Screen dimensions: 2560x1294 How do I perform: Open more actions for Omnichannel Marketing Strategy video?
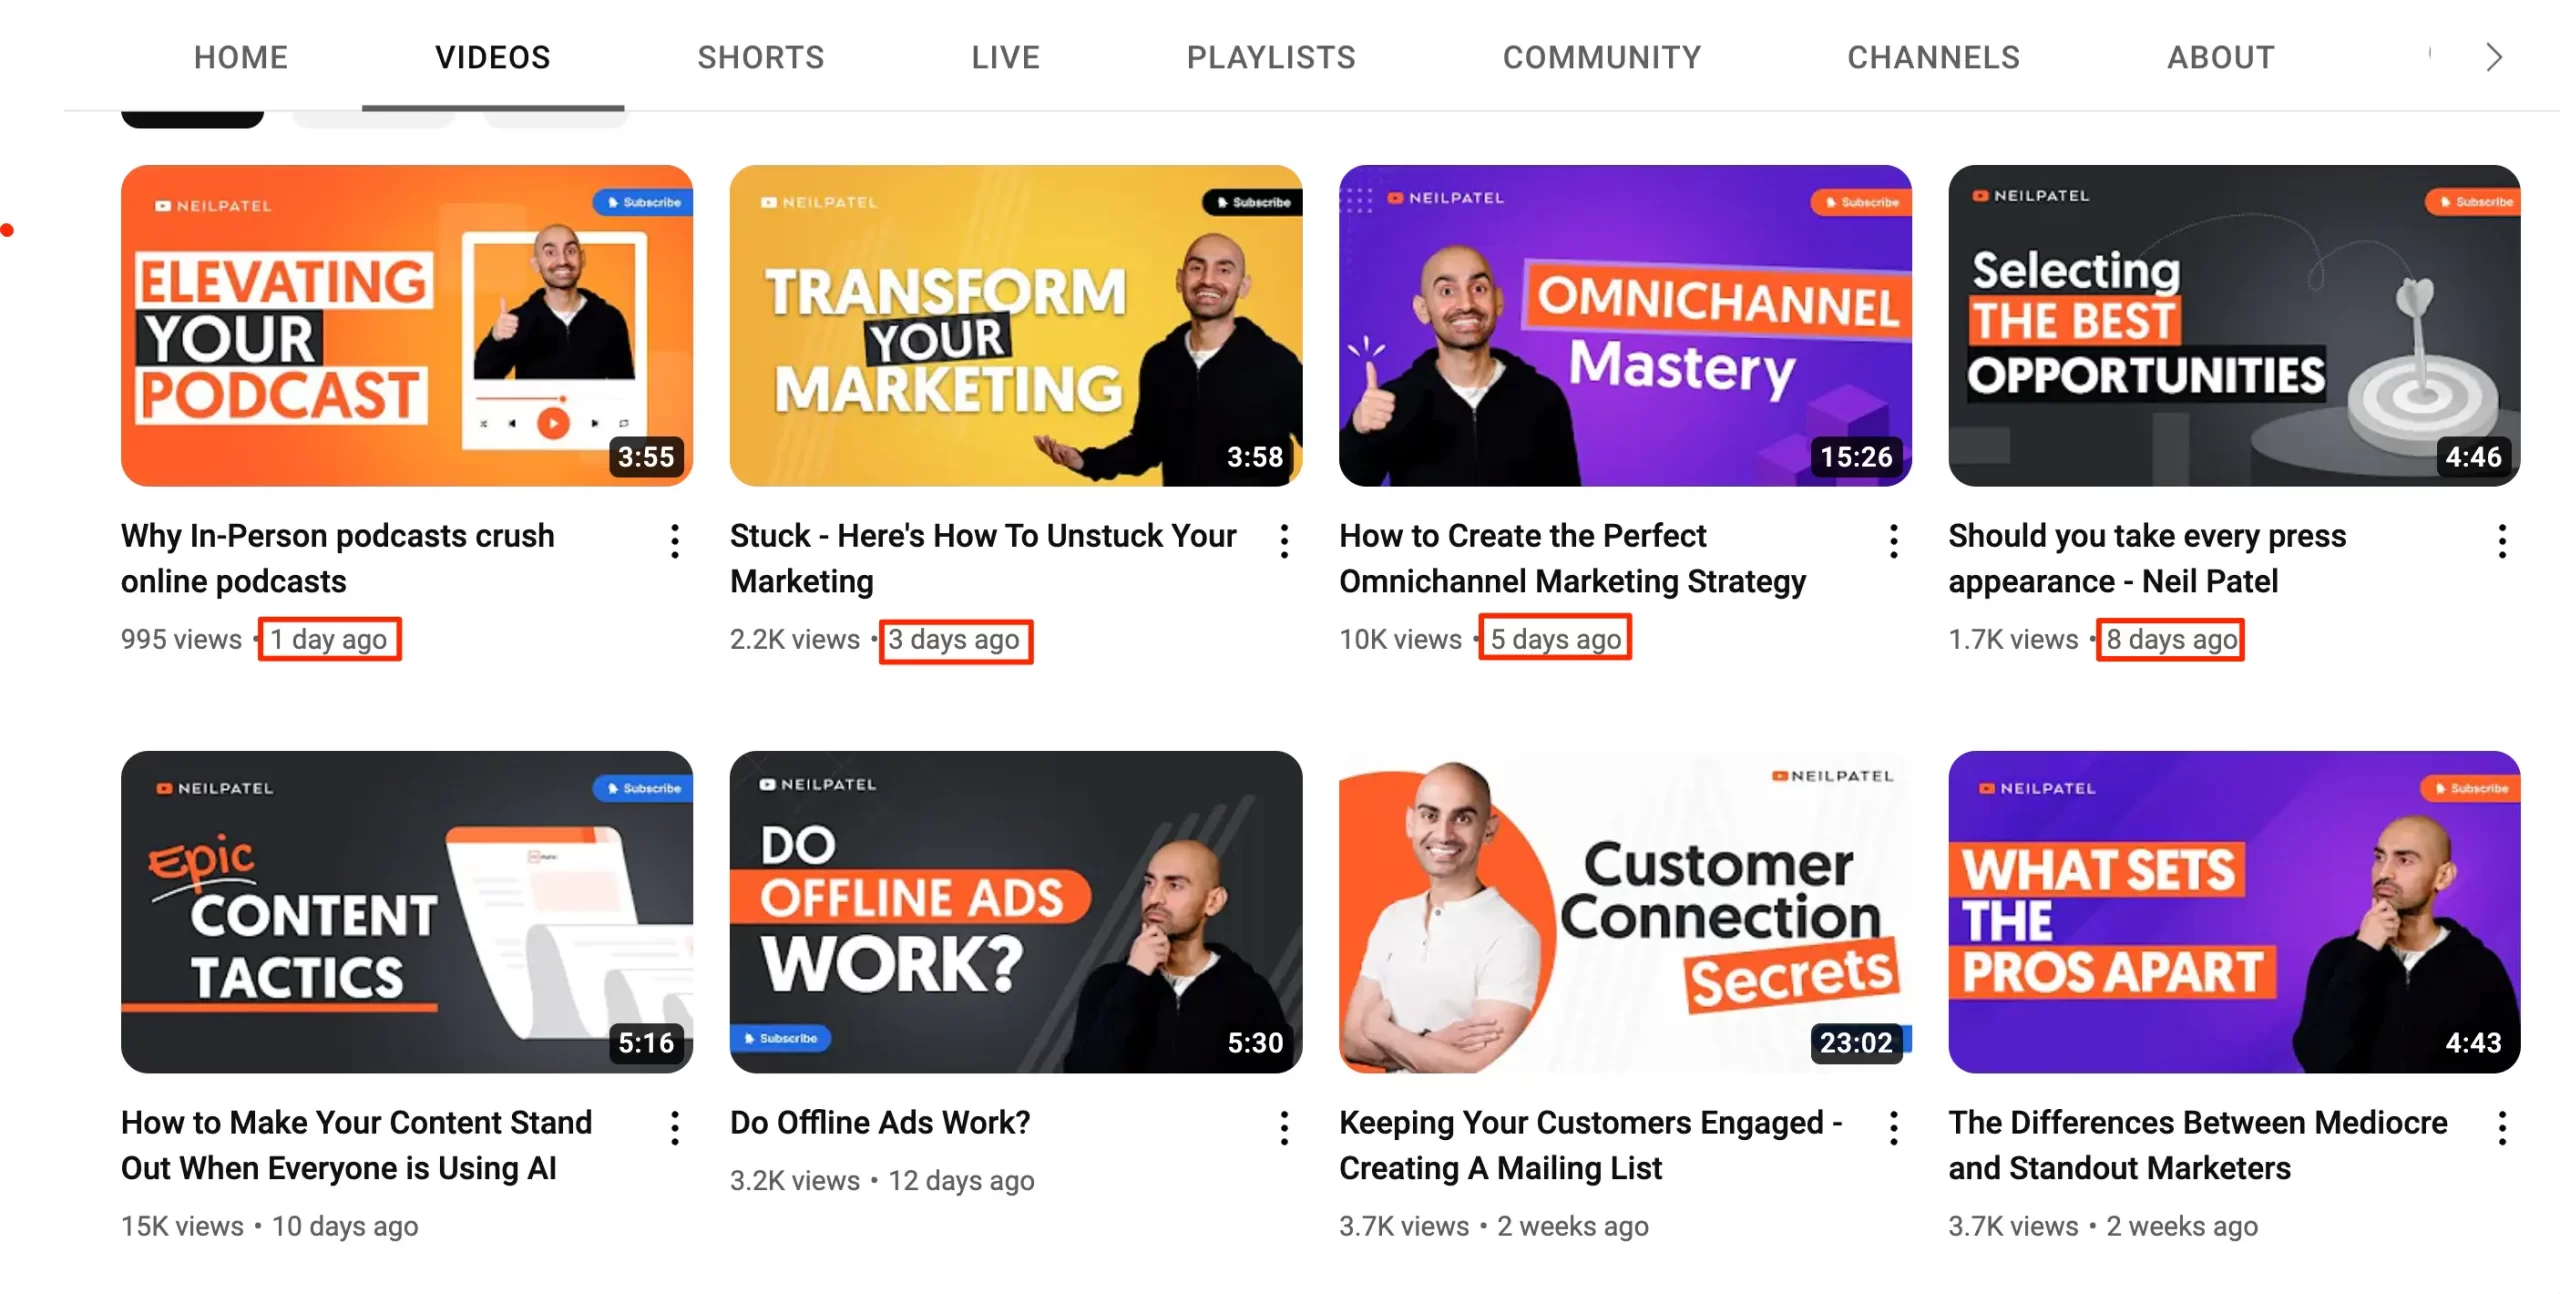(1893, 541)
